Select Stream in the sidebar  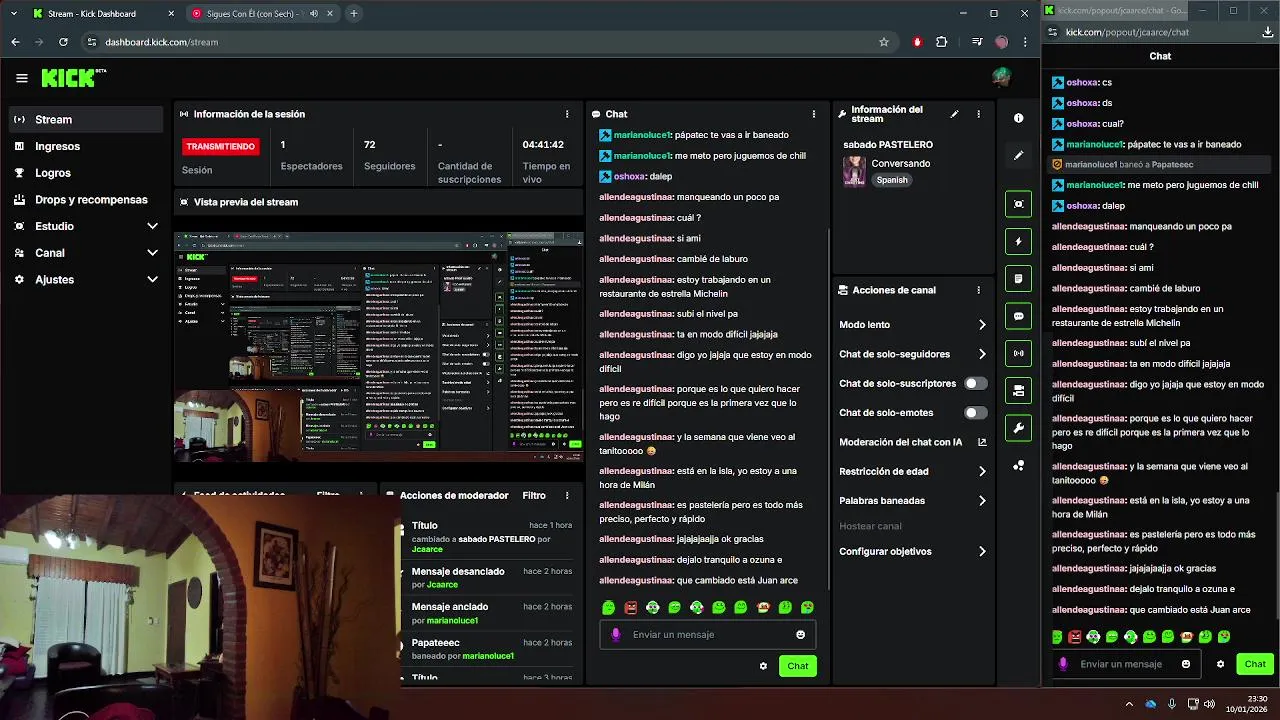[x=86, y=119]
